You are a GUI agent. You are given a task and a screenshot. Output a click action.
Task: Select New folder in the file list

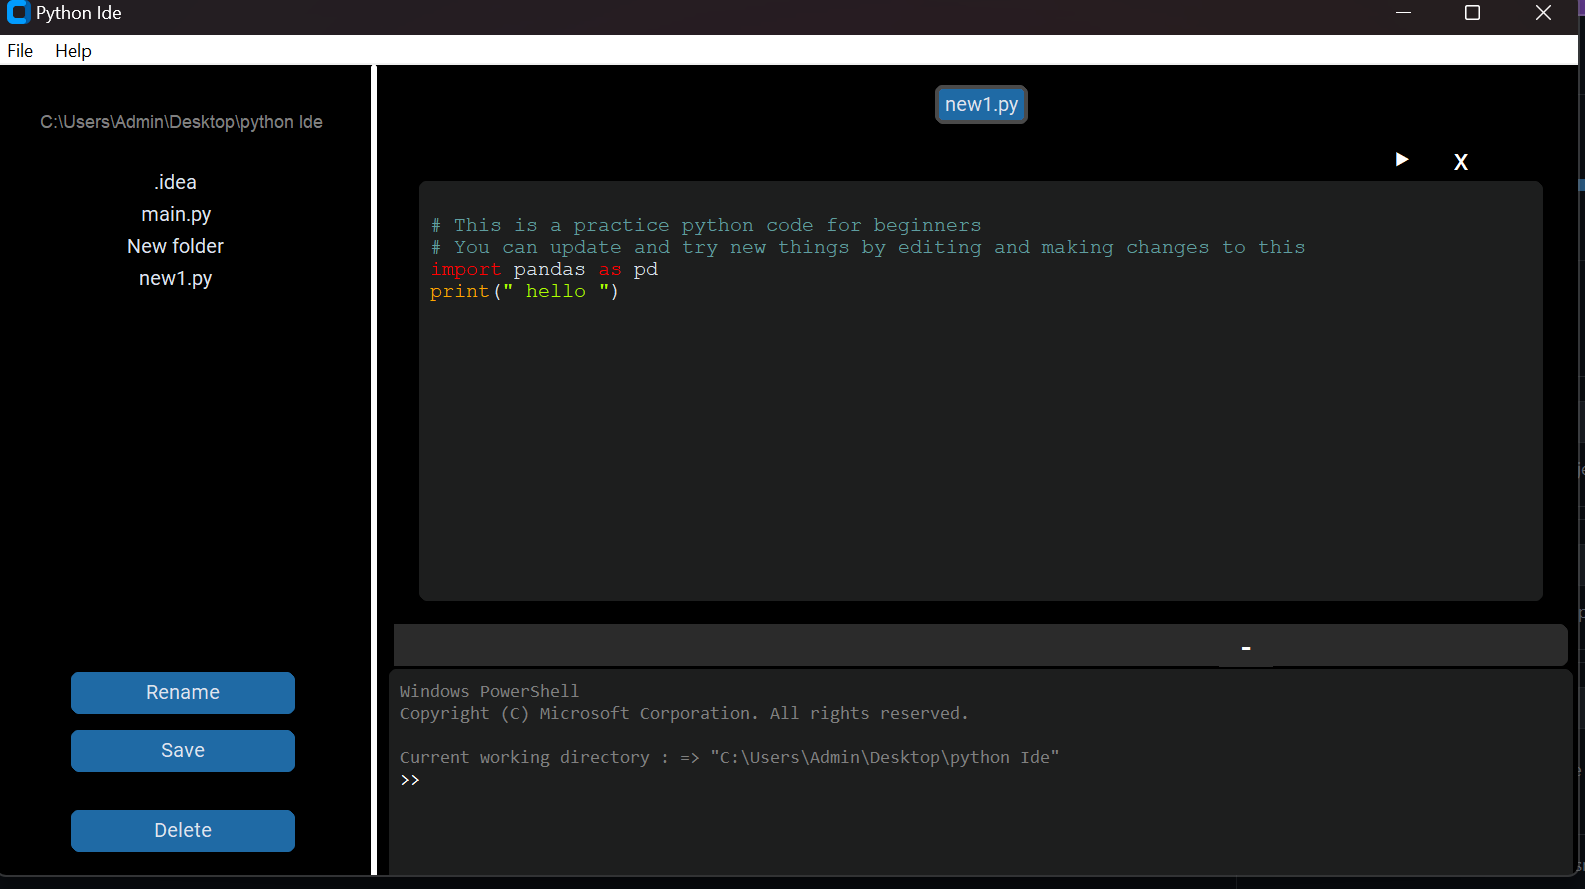176,246
